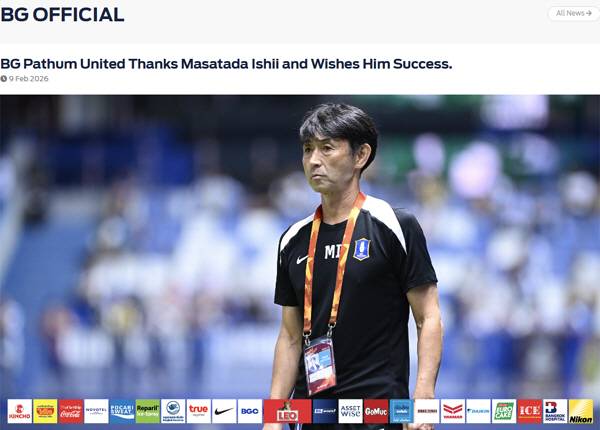600x430 pixels.
Task: Select the Nike swoosh sponsor logo
Action: [224, 411]
